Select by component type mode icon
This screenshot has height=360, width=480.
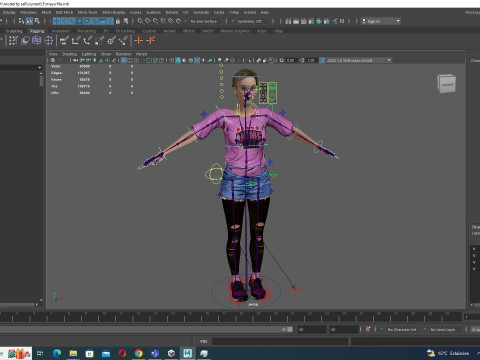pyautogui.click(x=37, y=21)
